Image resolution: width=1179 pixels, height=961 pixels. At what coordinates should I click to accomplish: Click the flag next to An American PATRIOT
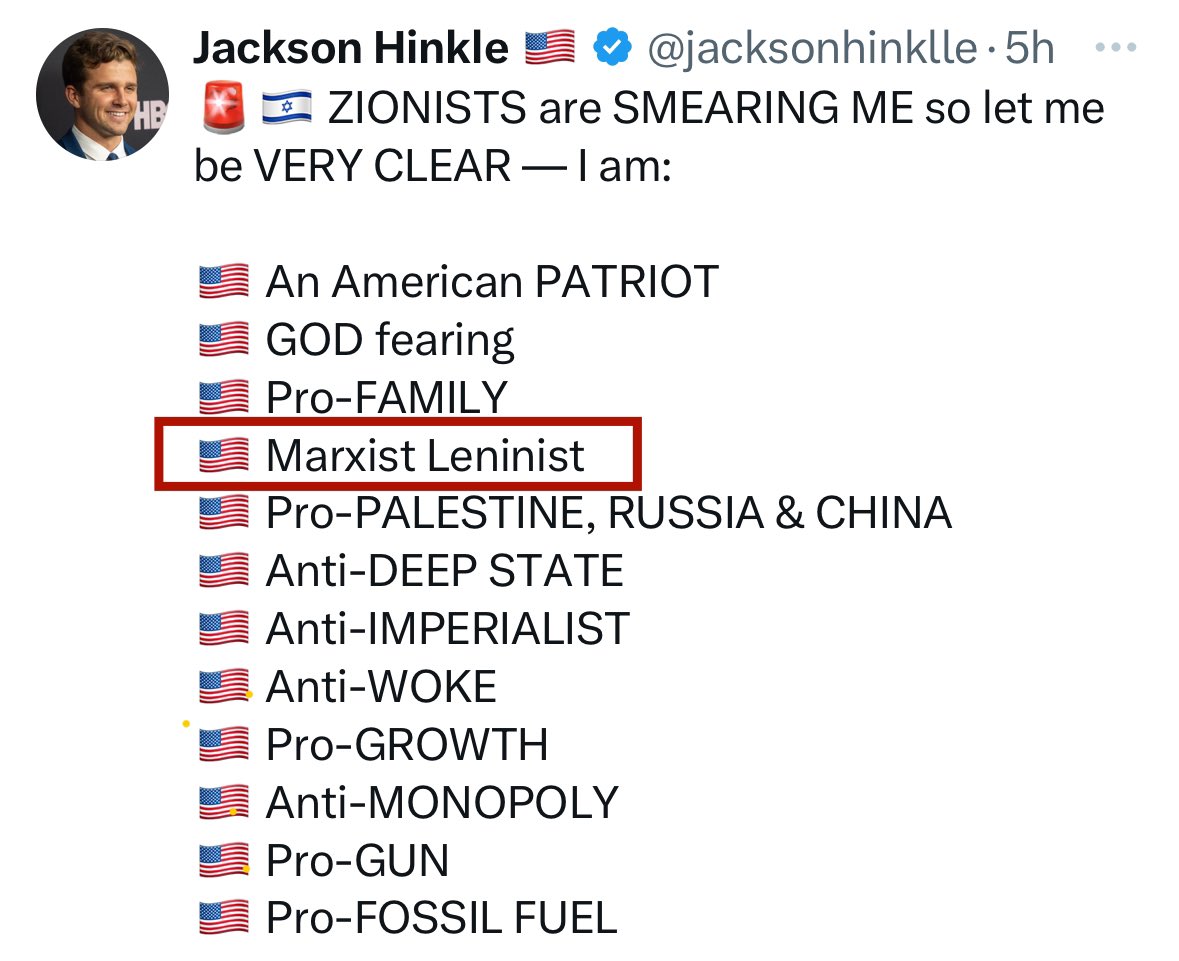[x=223, y=282]
